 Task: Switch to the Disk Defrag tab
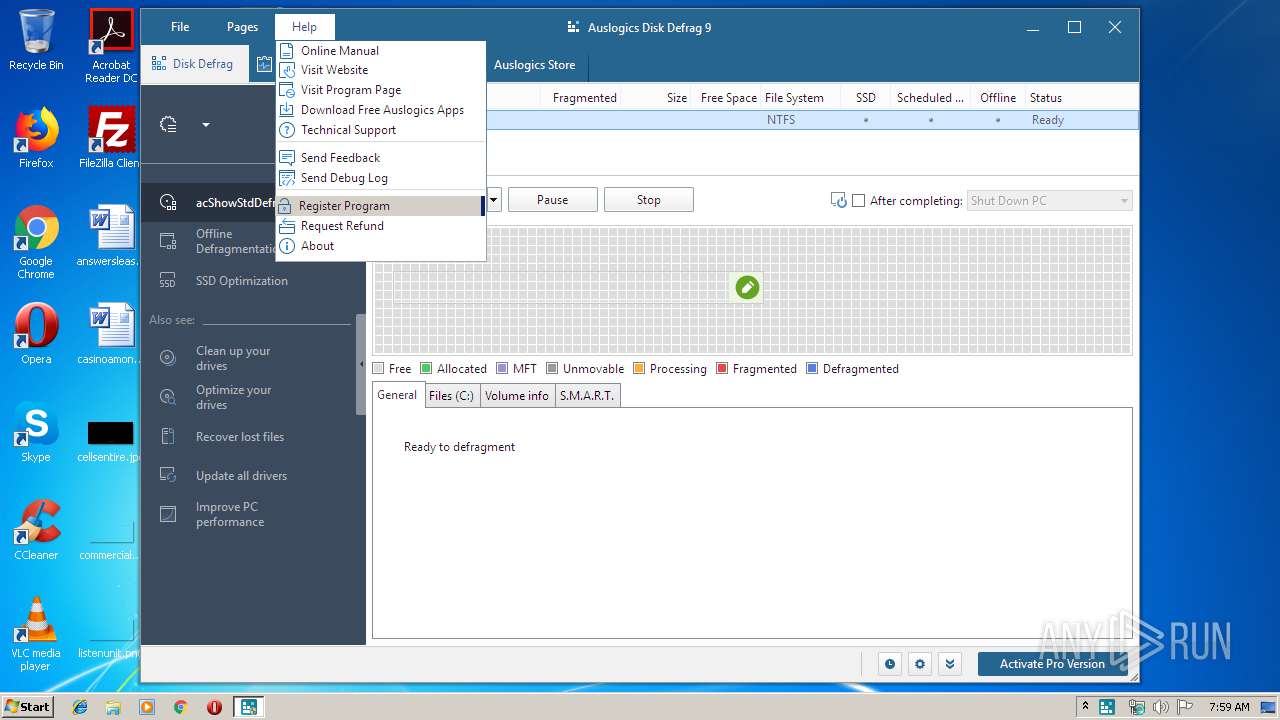[x=194, y=64]
